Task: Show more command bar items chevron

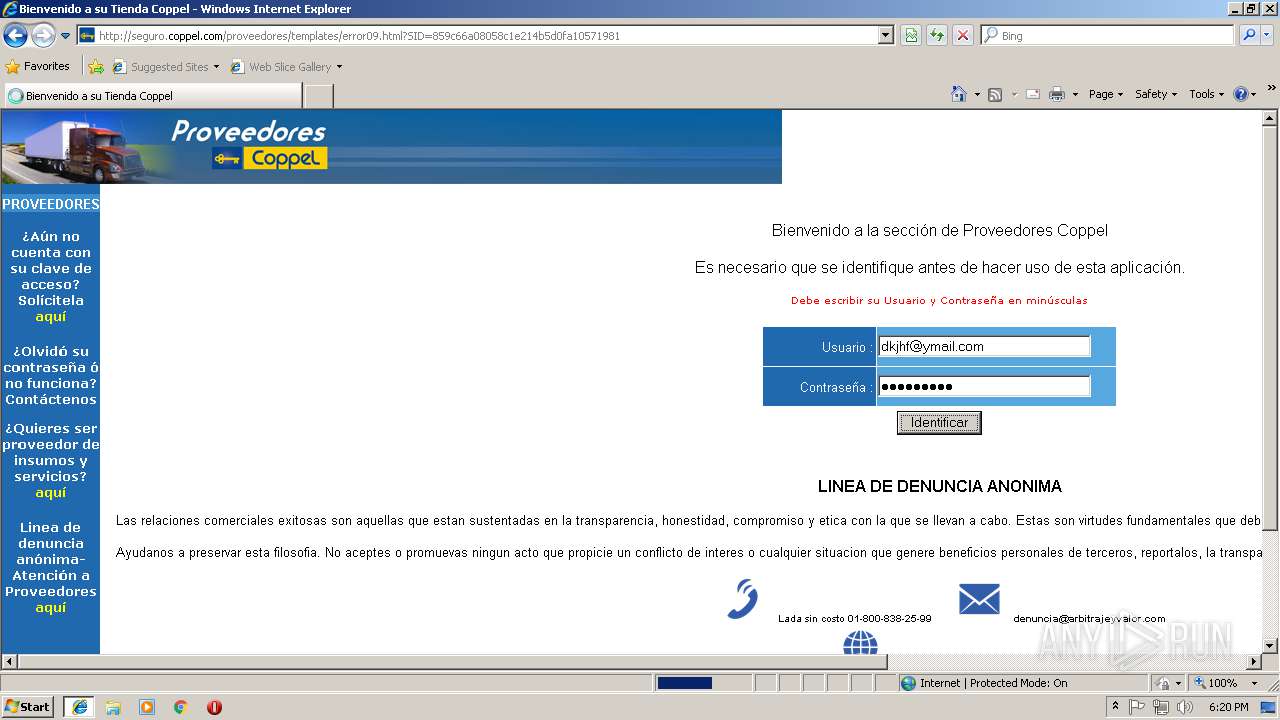Action: [x=1271, y=89]
